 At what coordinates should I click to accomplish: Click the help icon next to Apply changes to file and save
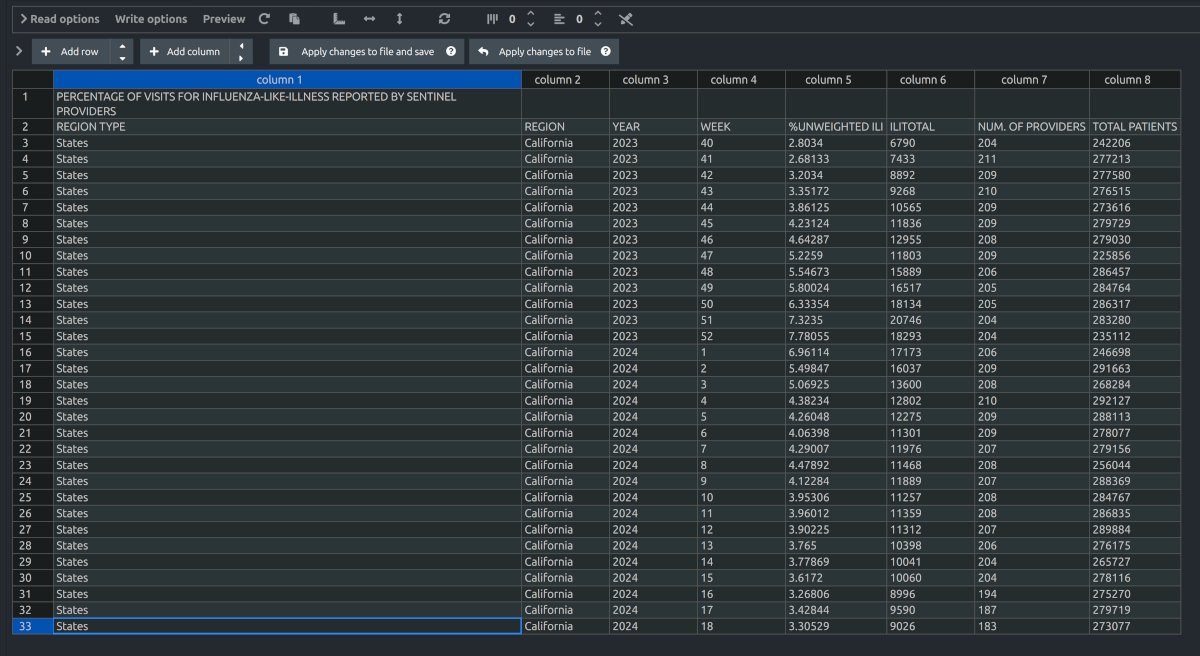coord(451,51)
